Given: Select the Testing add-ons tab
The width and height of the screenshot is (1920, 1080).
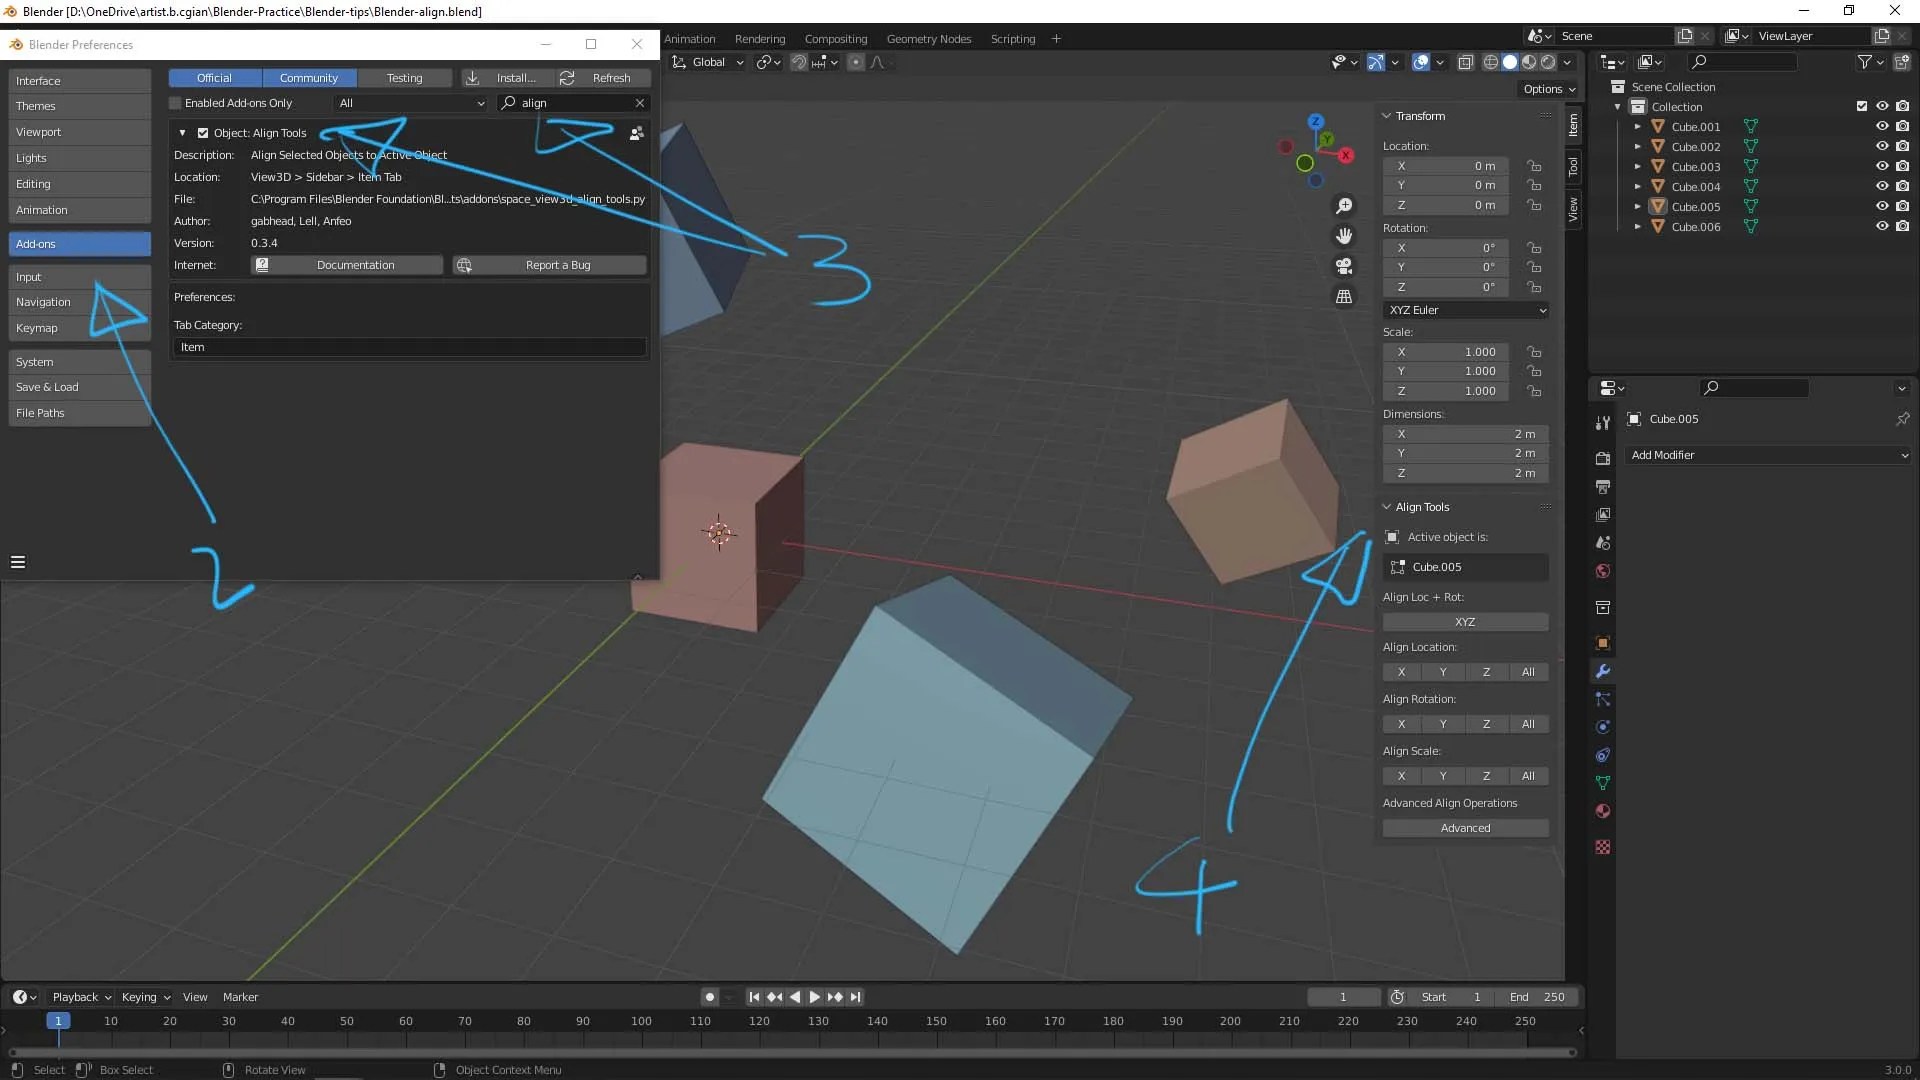Looking at the screenshot, I should [x=404, y=77].
